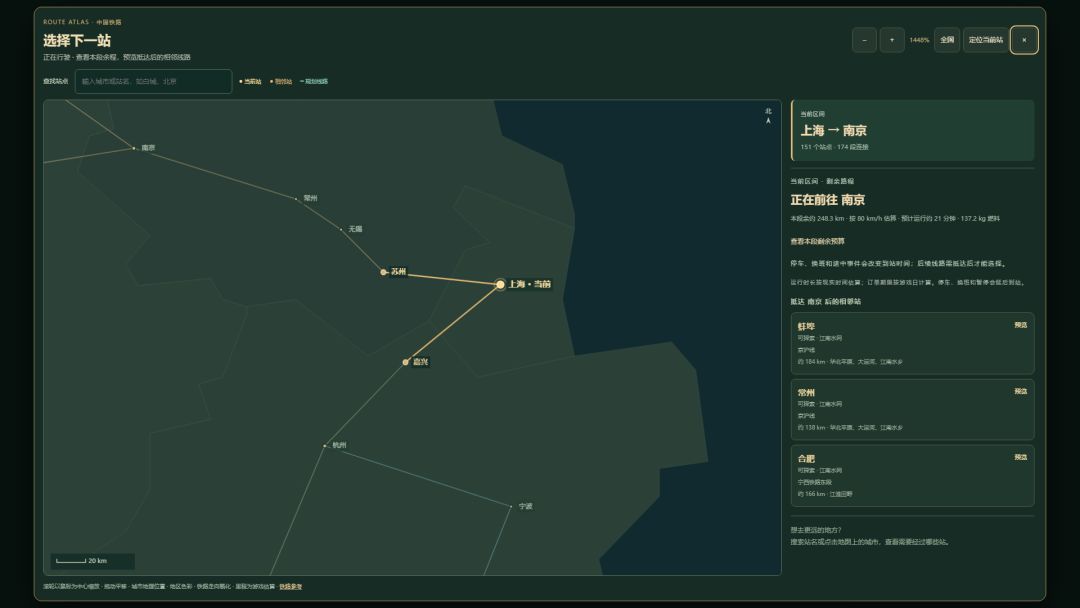The height and width of the screenshot is (608, 1080).
Task: Click the 151 station count text
Action: 834,147
